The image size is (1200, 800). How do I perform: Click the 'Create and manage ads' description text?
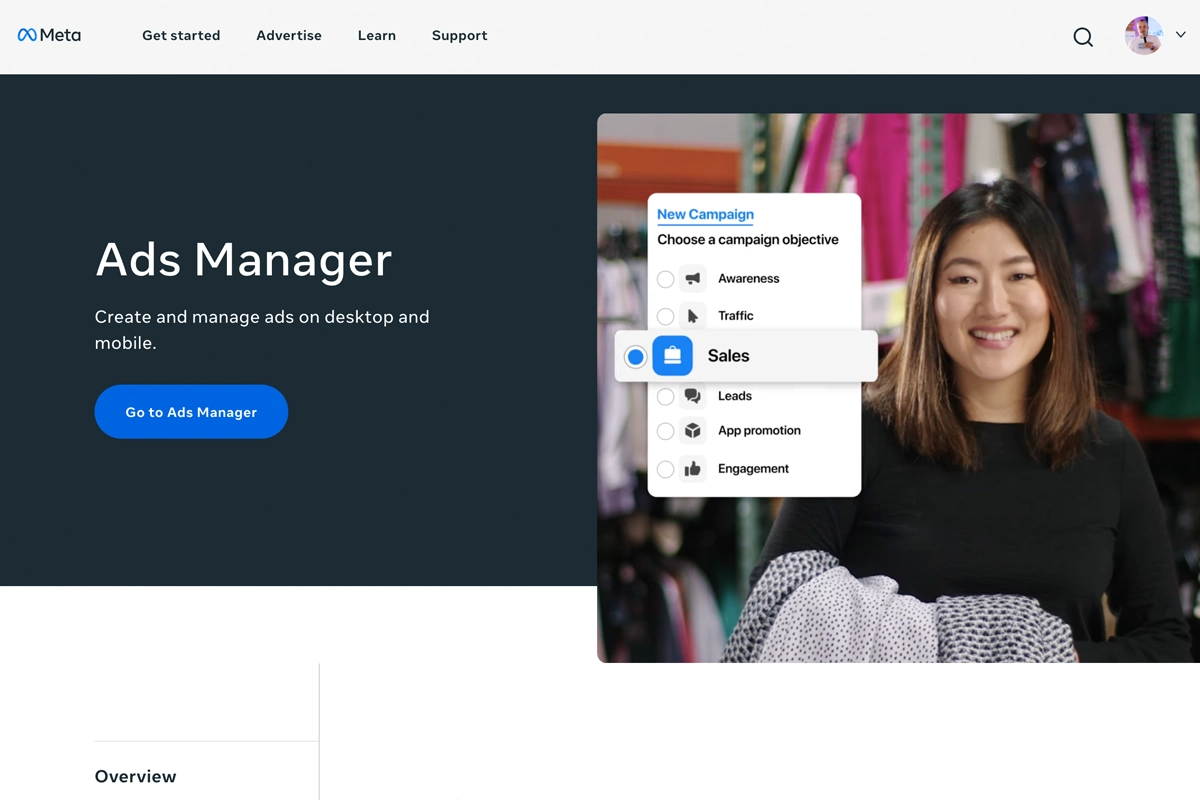coord(262,330)
